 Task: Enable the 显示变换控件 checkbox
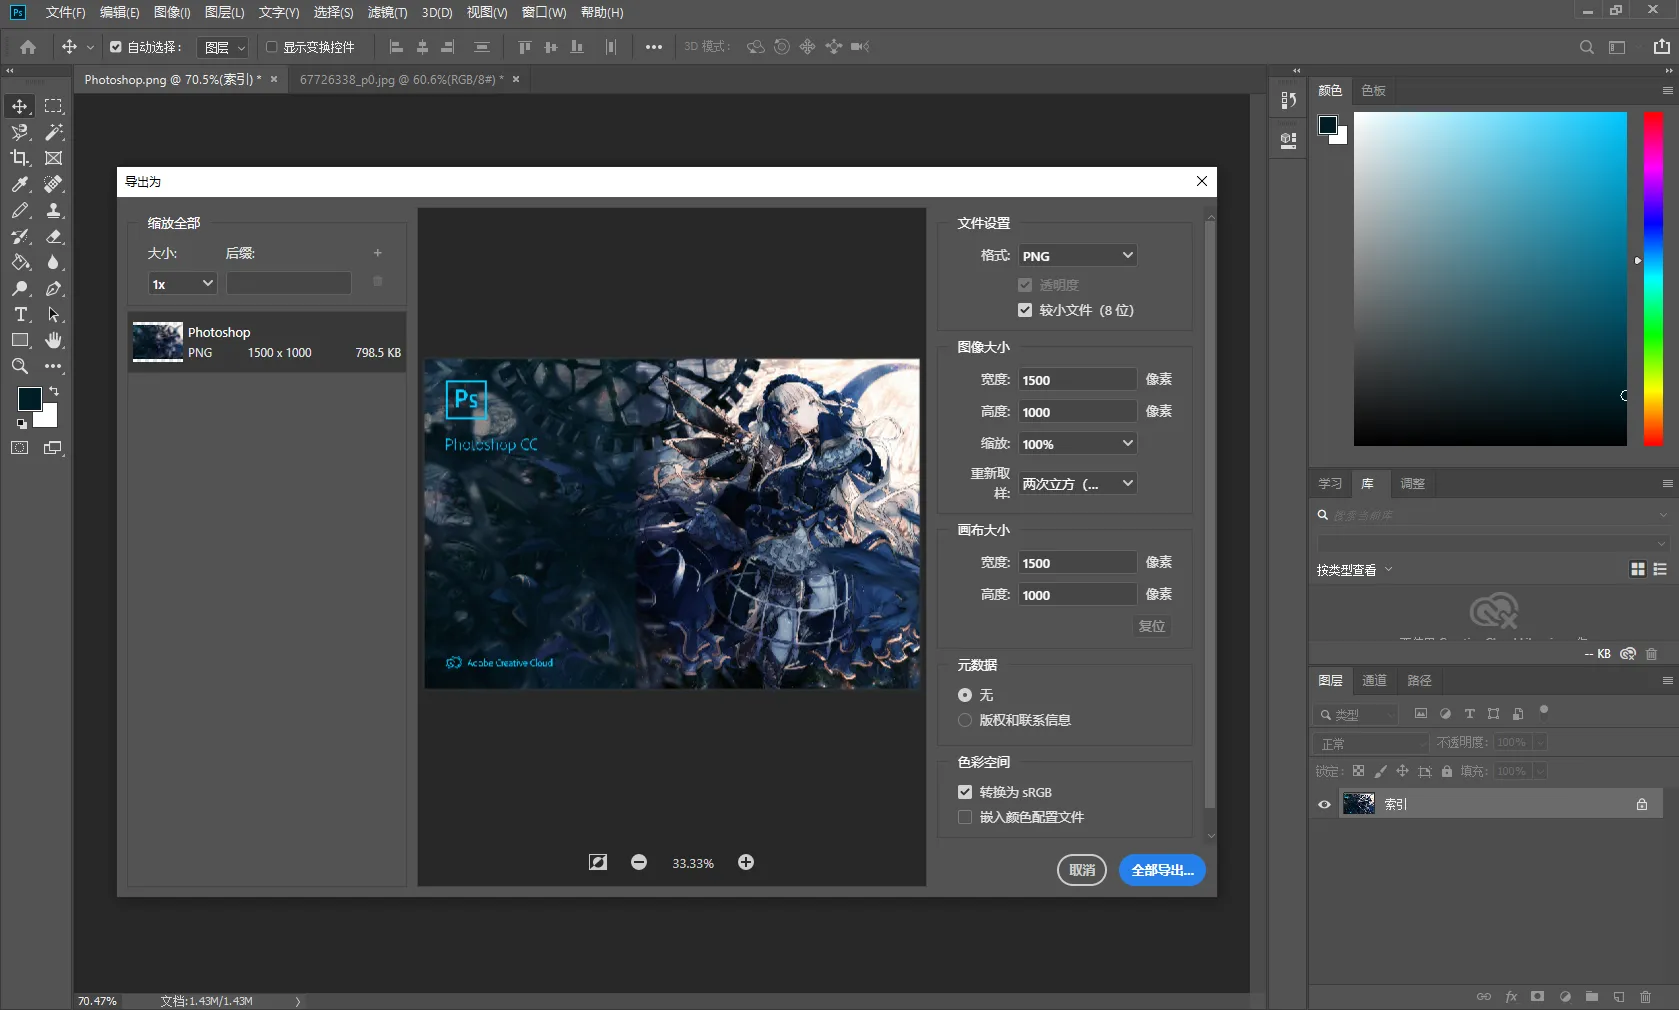271,47
